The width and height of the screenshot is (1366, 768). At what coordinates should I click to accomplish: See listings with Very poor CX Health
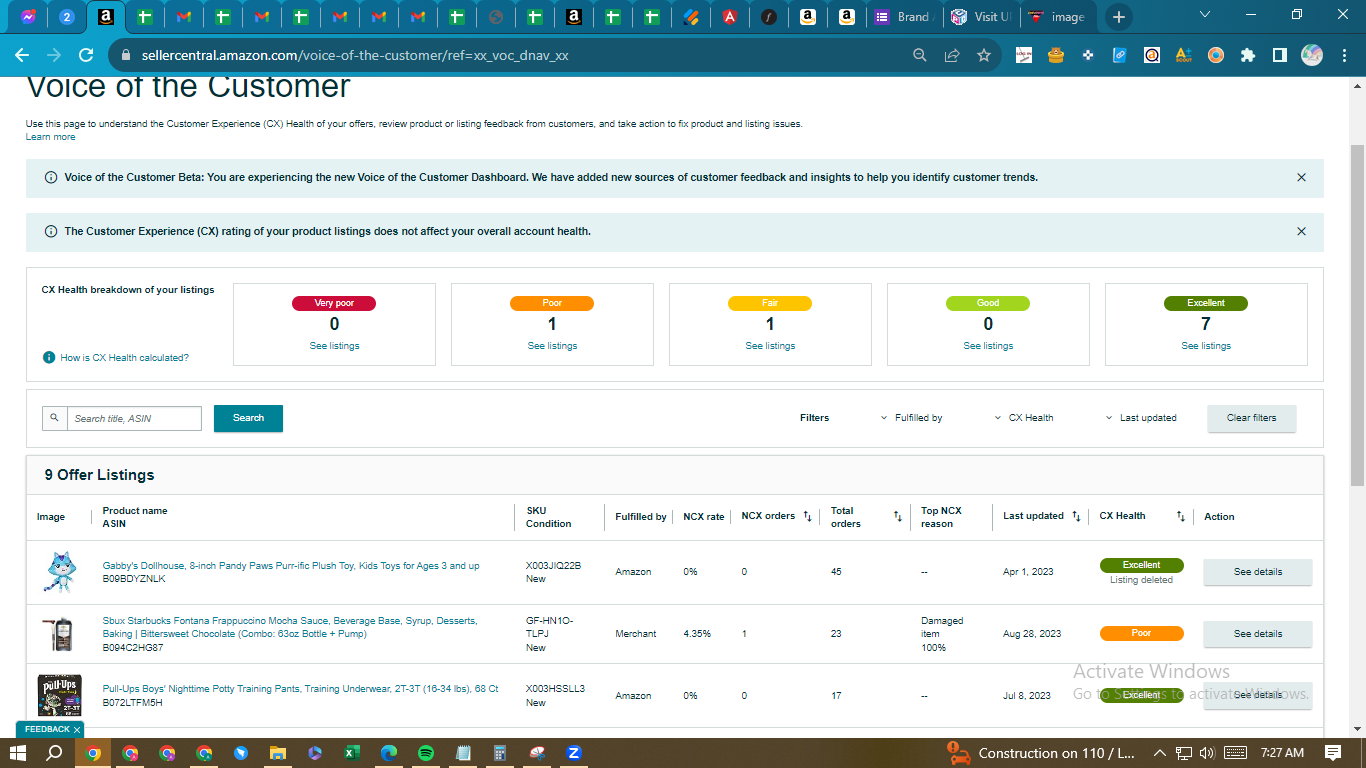coord(334,346)
